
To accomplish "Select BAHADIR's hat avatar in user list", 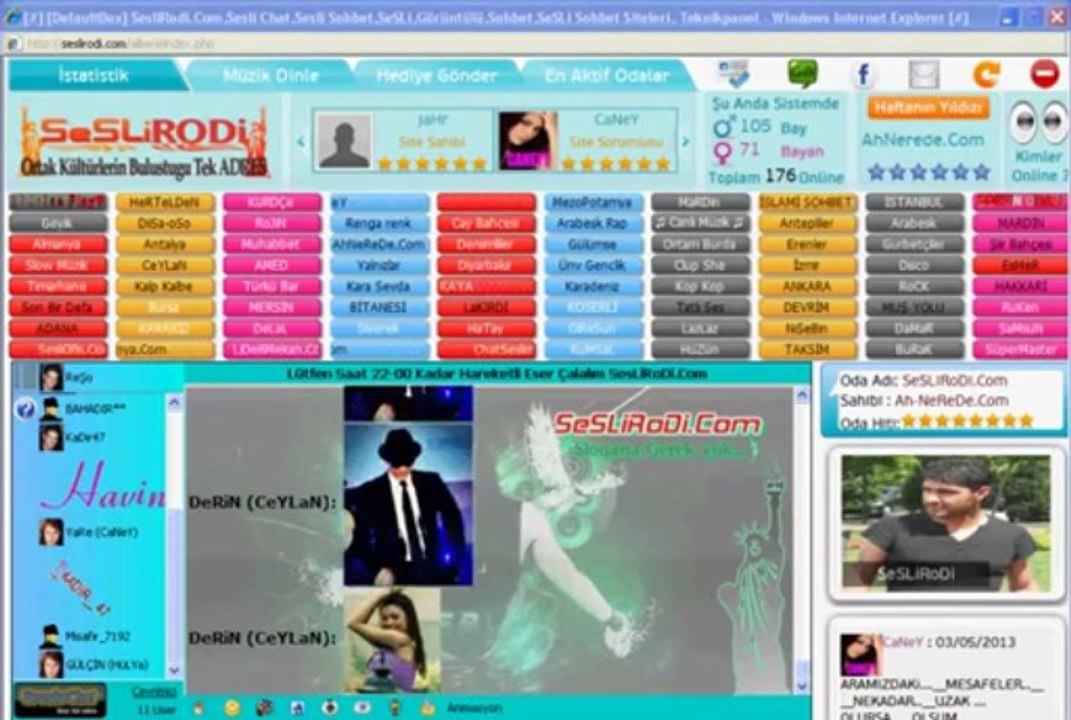I will pyautogui.click(x=51, y=409).
